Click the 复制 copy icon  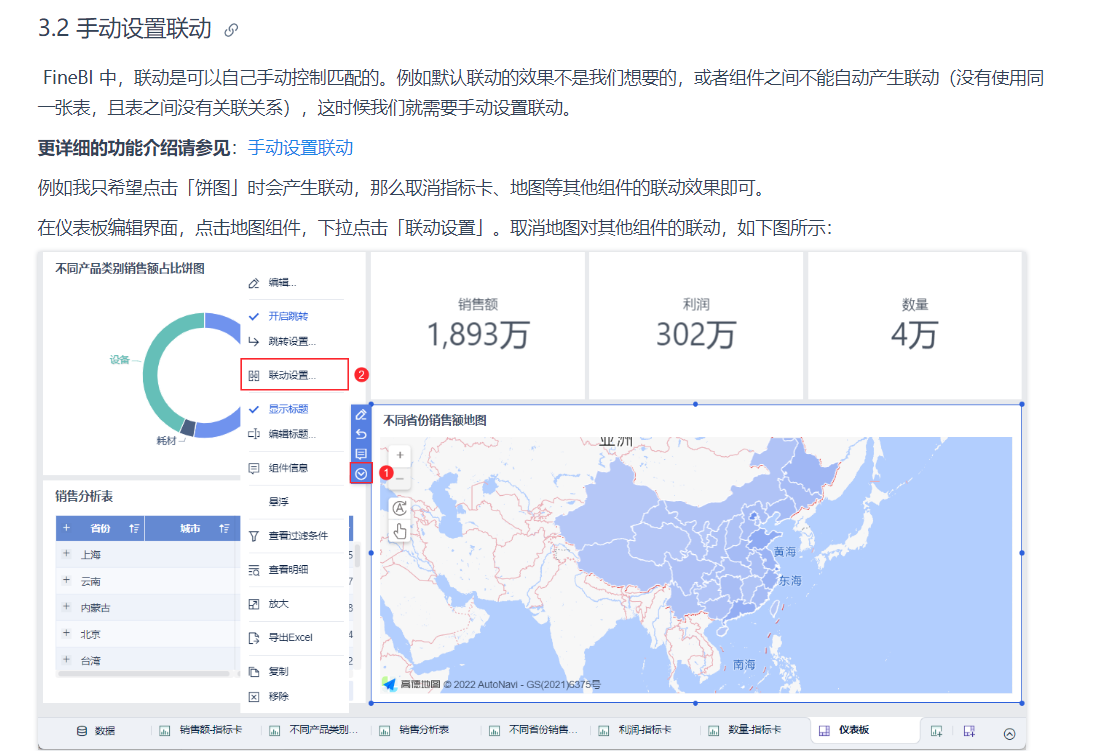point(253,671)
